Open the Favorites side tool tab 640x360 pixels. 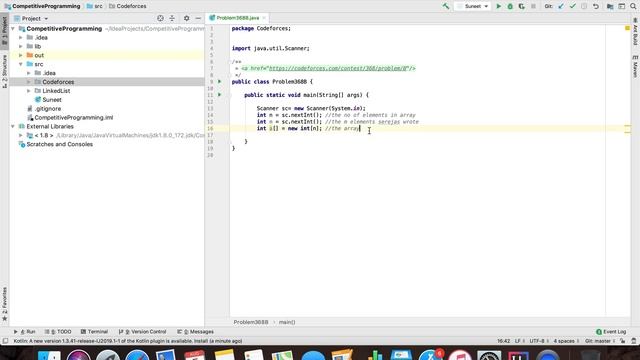pos(4,304)
